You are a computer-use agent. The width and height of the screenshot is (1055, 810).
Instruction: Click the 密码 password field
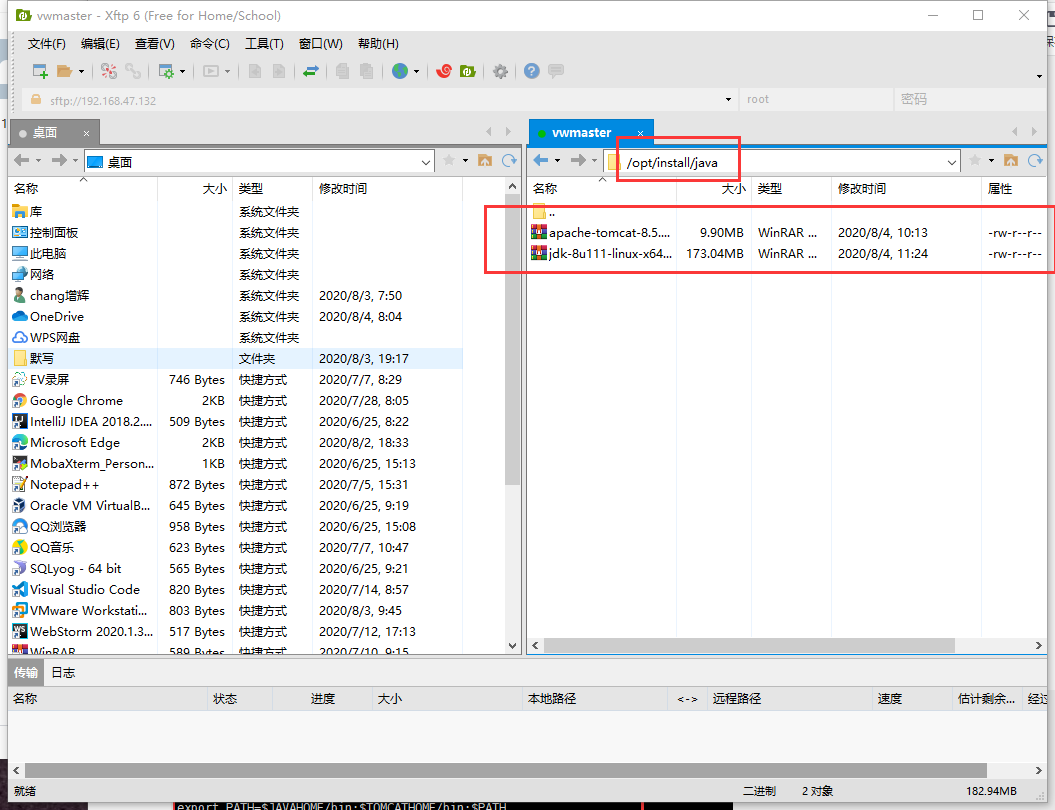pyautogui.click(x=970, y=100)
